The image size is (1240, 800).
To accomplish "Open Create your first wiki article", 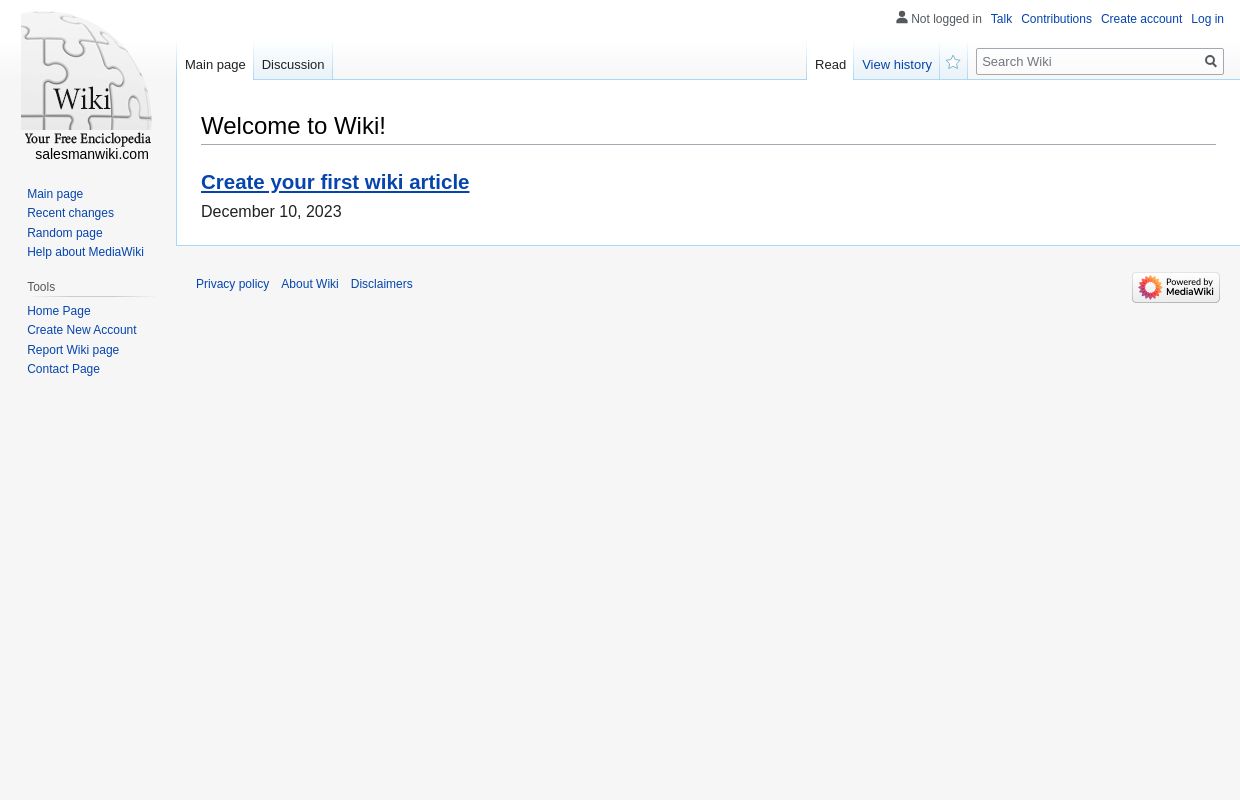I will coord(335,182).
